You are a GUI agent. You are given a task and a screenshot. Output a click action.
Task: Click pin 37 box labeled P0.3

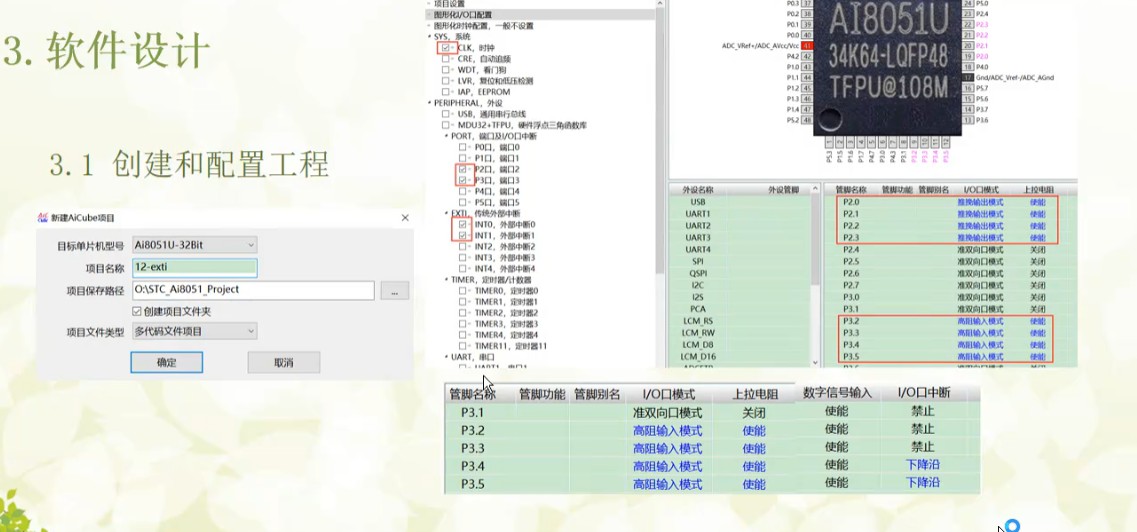click(808, 3)
